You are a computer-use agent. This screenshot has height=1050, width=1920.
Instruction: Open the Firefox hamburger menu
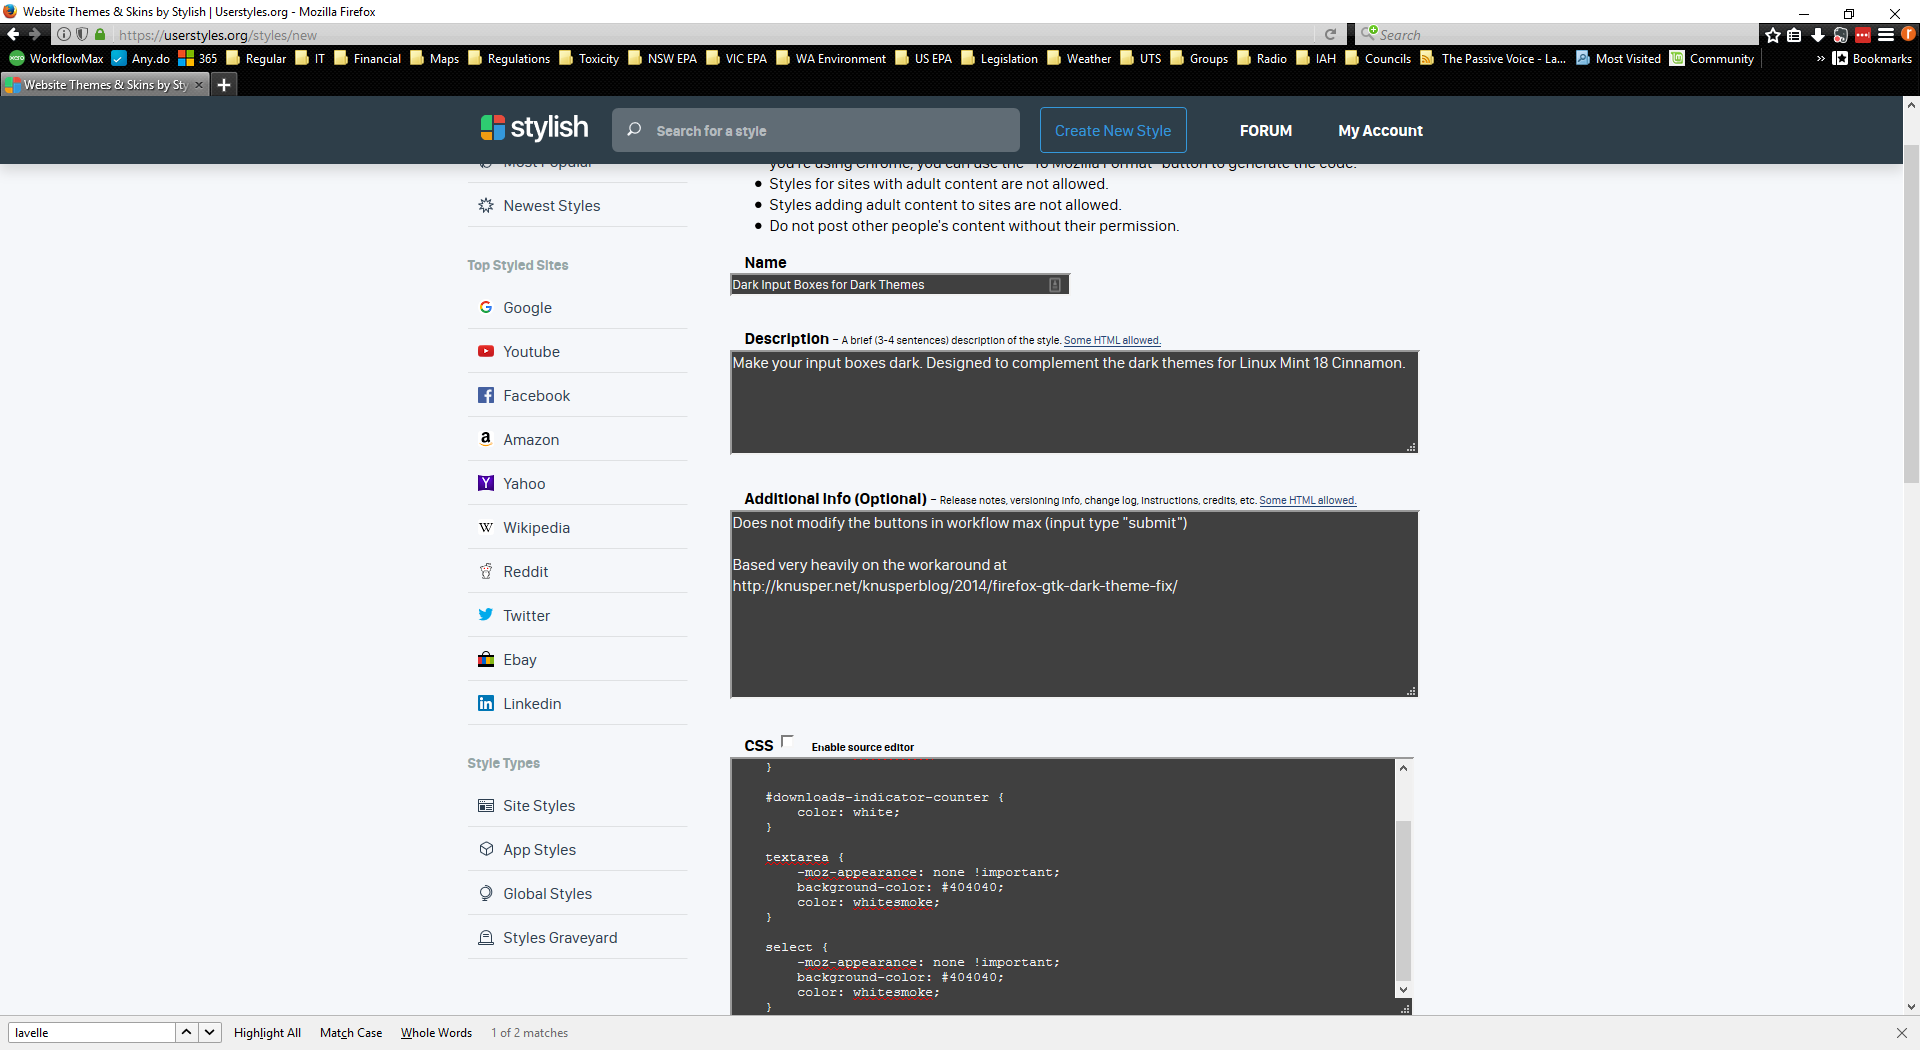coord(1886,35)
